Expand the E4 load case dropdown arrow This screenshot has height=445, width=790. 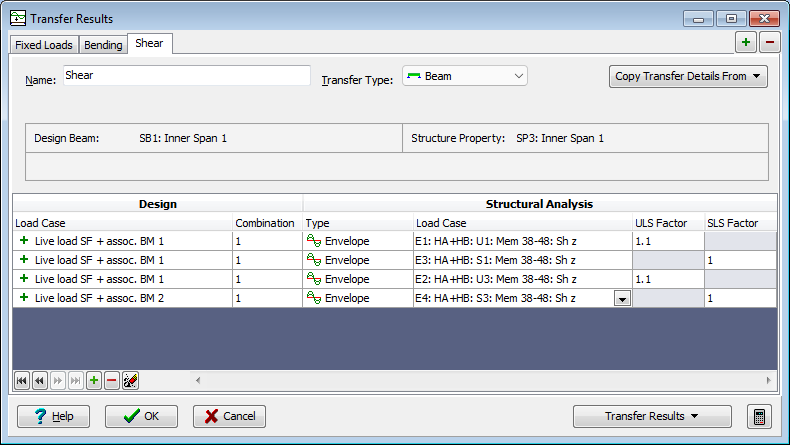click(622, 299)
